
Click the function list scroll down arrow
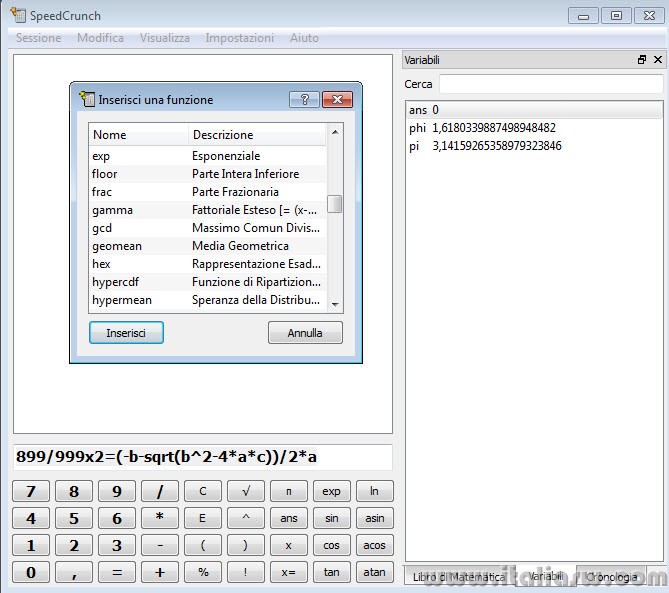point(335,304)
